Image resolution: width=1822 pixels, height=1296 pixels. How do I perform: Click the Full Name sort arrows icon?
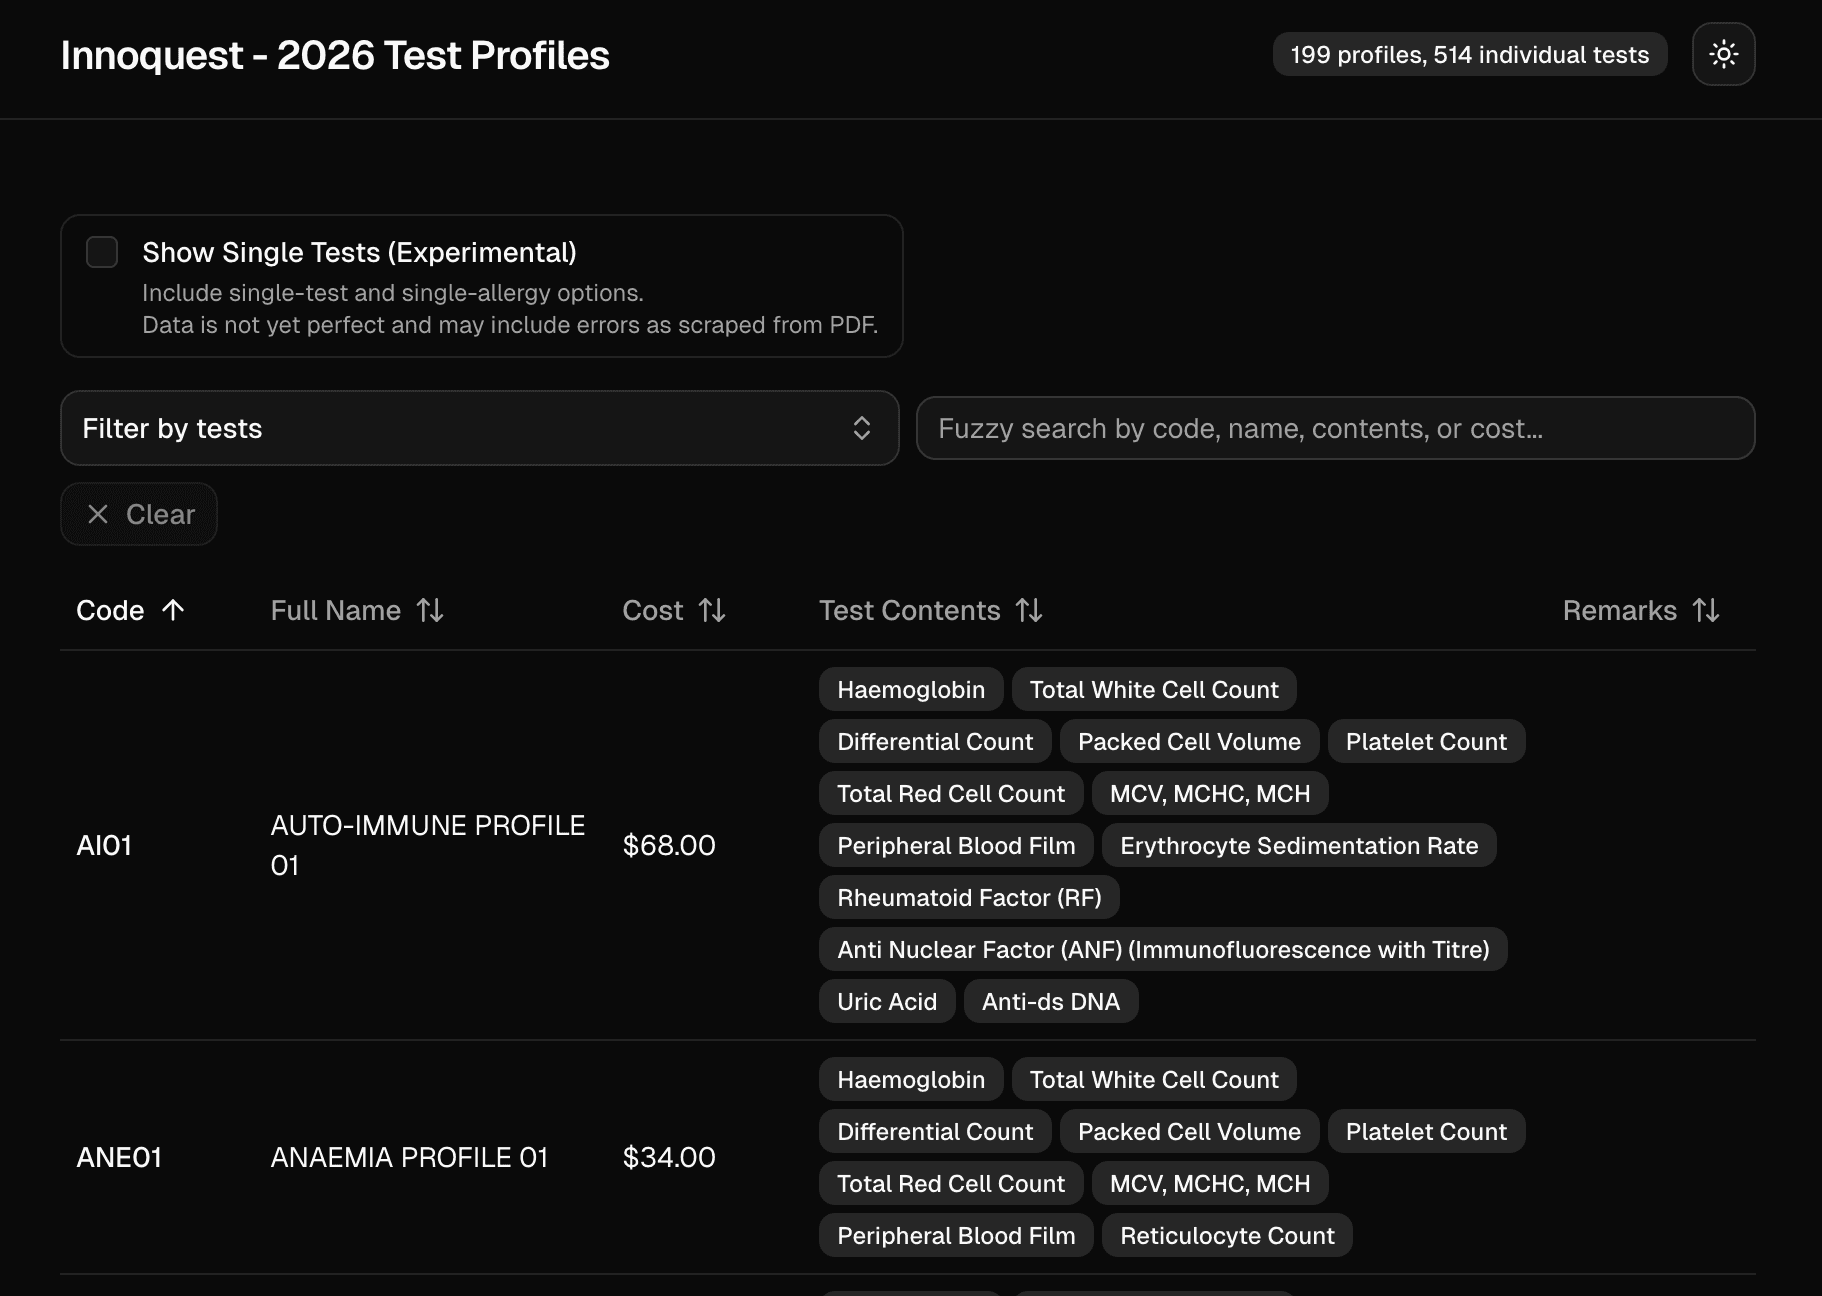430,610
